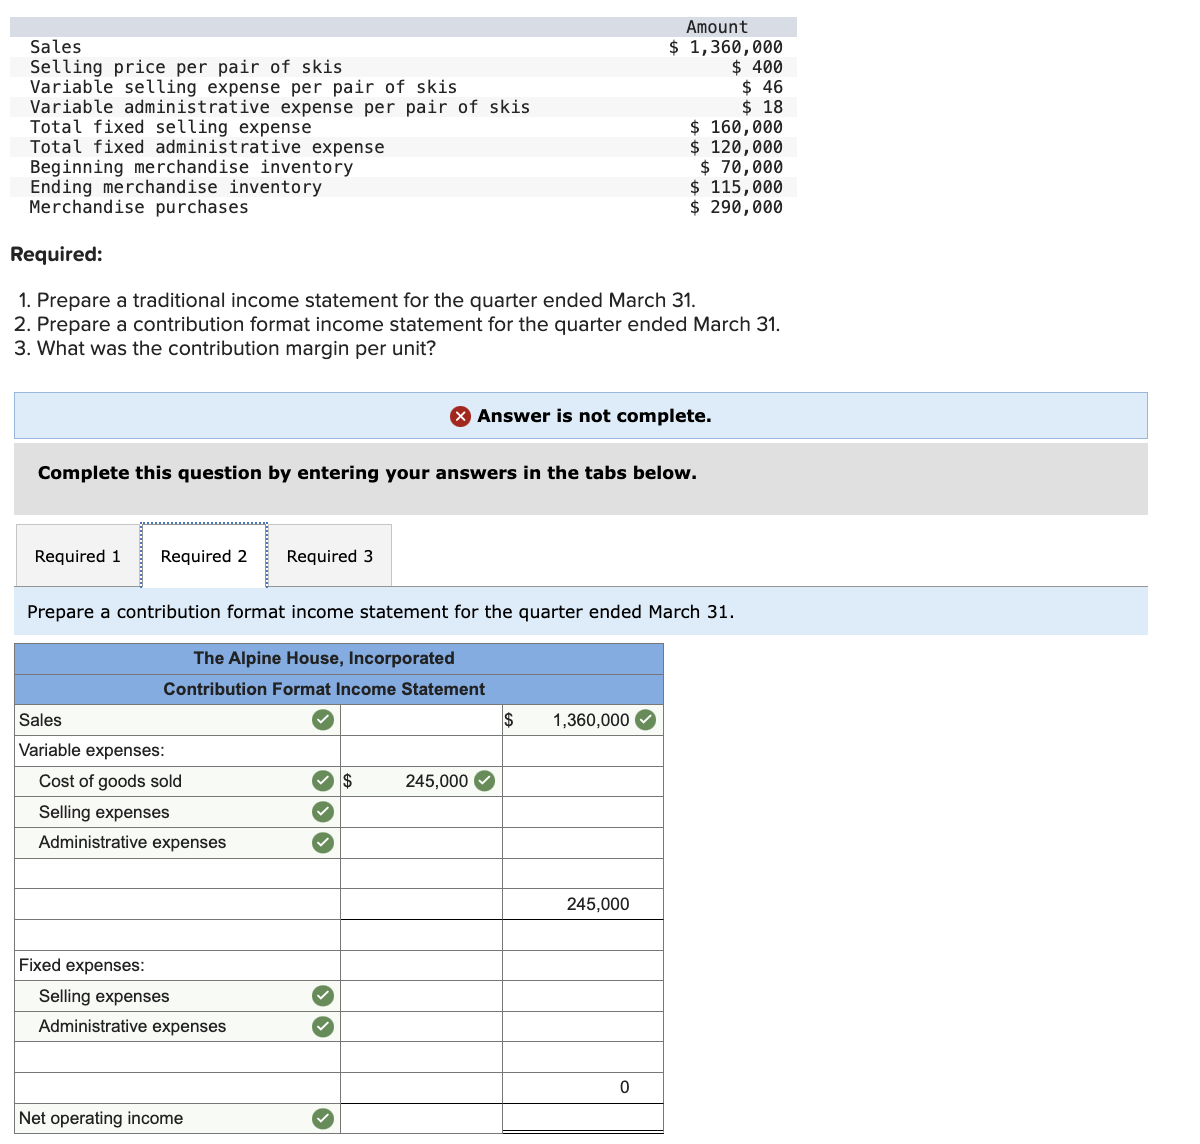The width and height of the screenshot is (1200, 1144).
Task: Click the checkmark next to Cost of goods sold
Action: (322, 781)
